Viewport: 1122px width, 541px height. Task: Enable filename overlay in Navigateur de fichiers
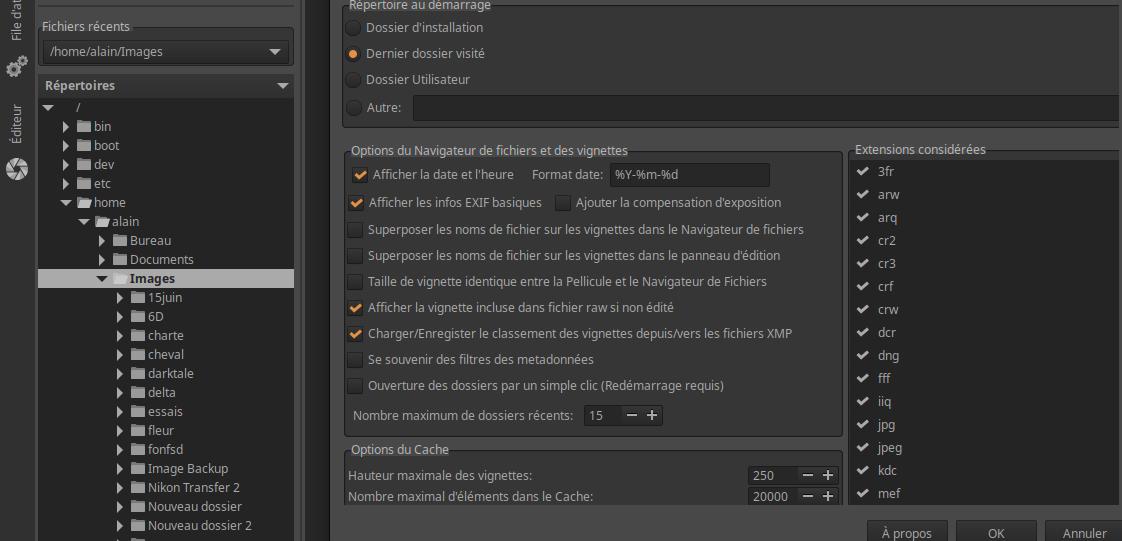[355, 230]
